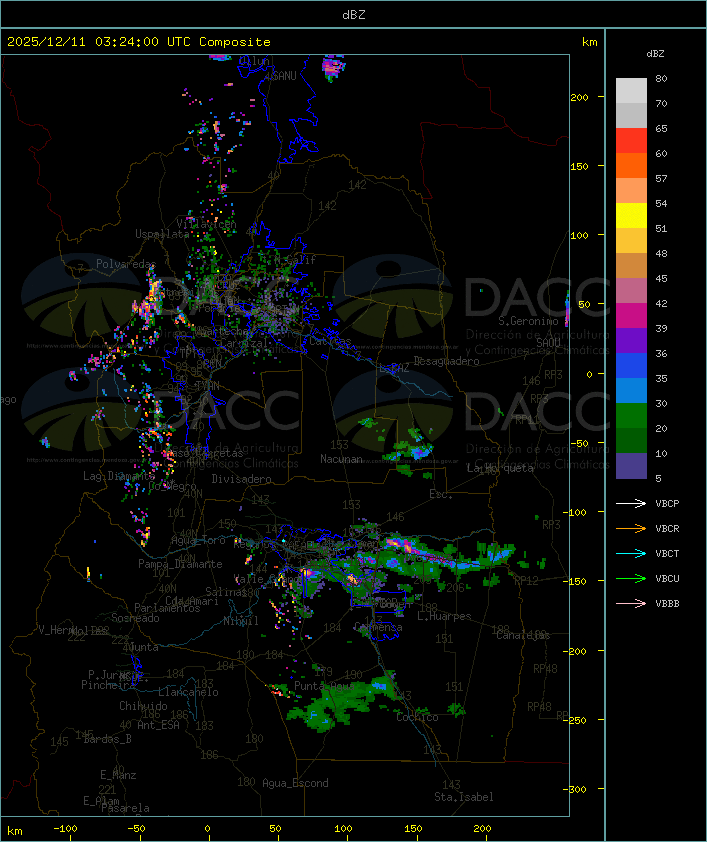Click the Pasarela place label
707x842 pixels.
point(125,808)
